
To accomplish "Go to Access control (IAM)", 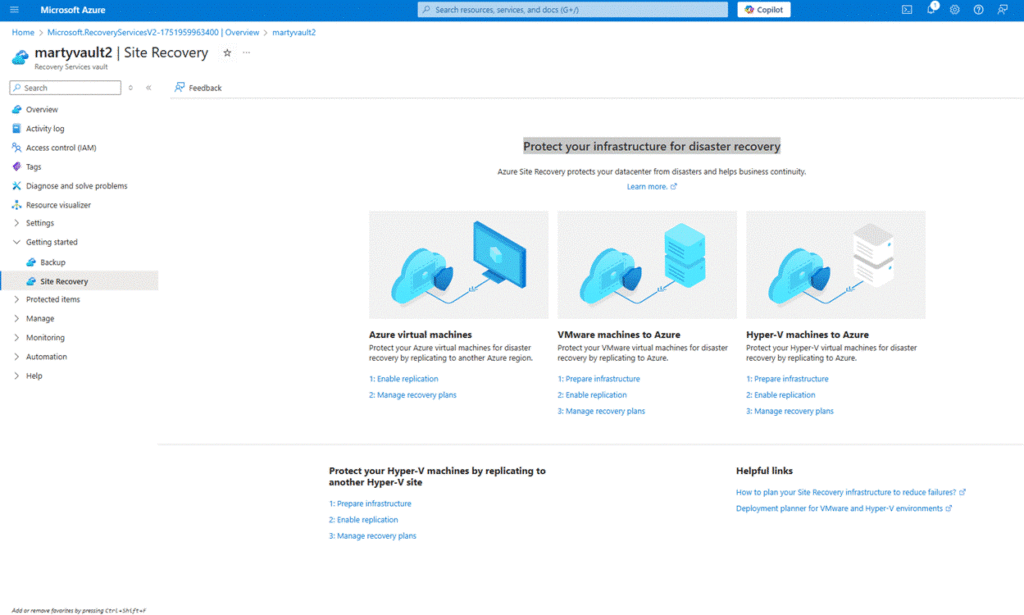I will pos(60,148).
